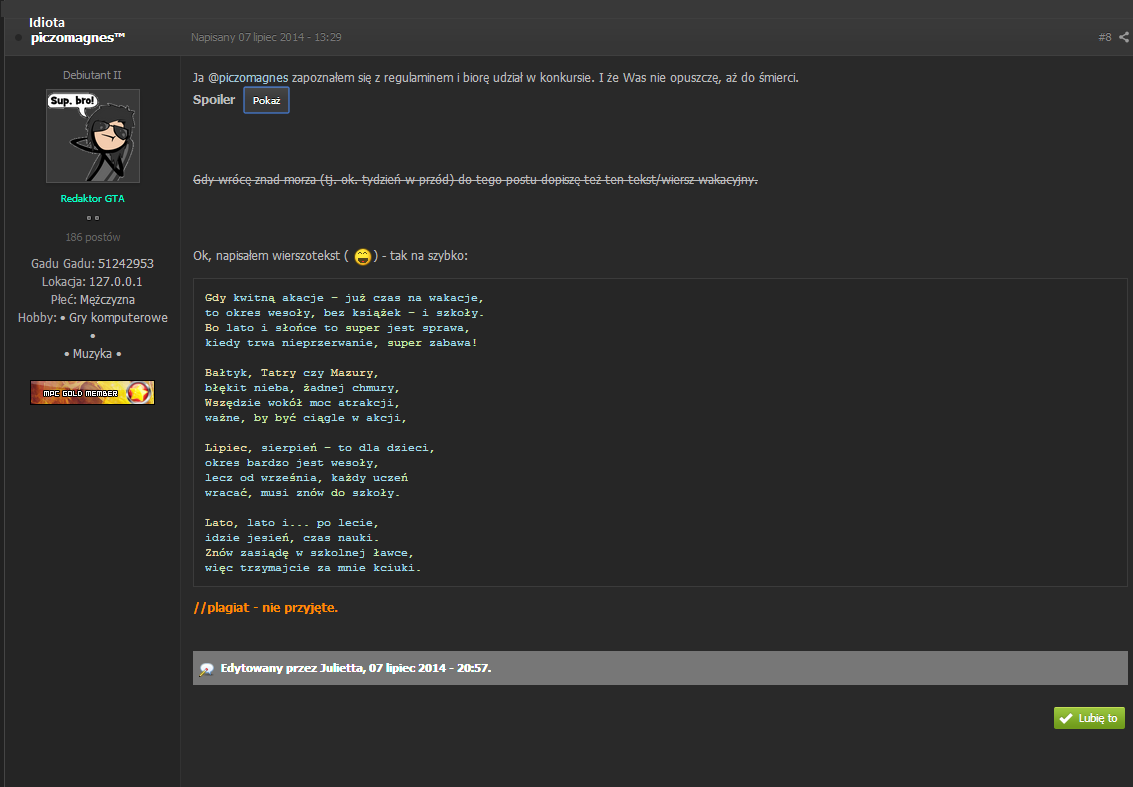
Task: Click the @piczomagnes mention in post
Action: [x=248, y=77]
